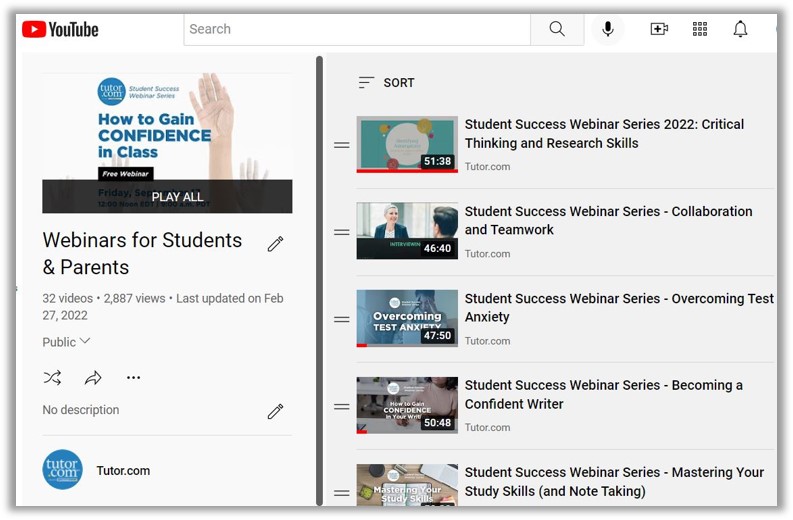Screen dimensions: 793x520
Task: Open the Tutor.com channel avatar
Action: pos(62,469)
